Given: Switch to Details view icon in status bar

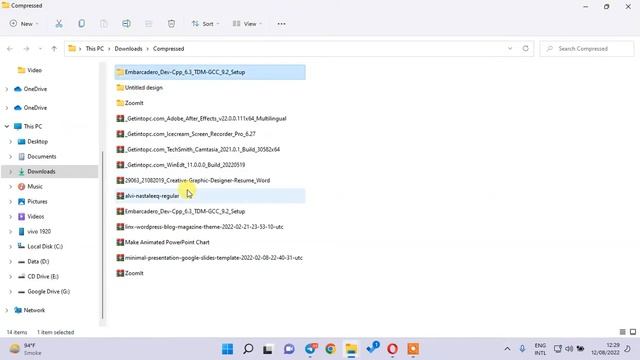Looking at the screenshot, I should [622, 332].
